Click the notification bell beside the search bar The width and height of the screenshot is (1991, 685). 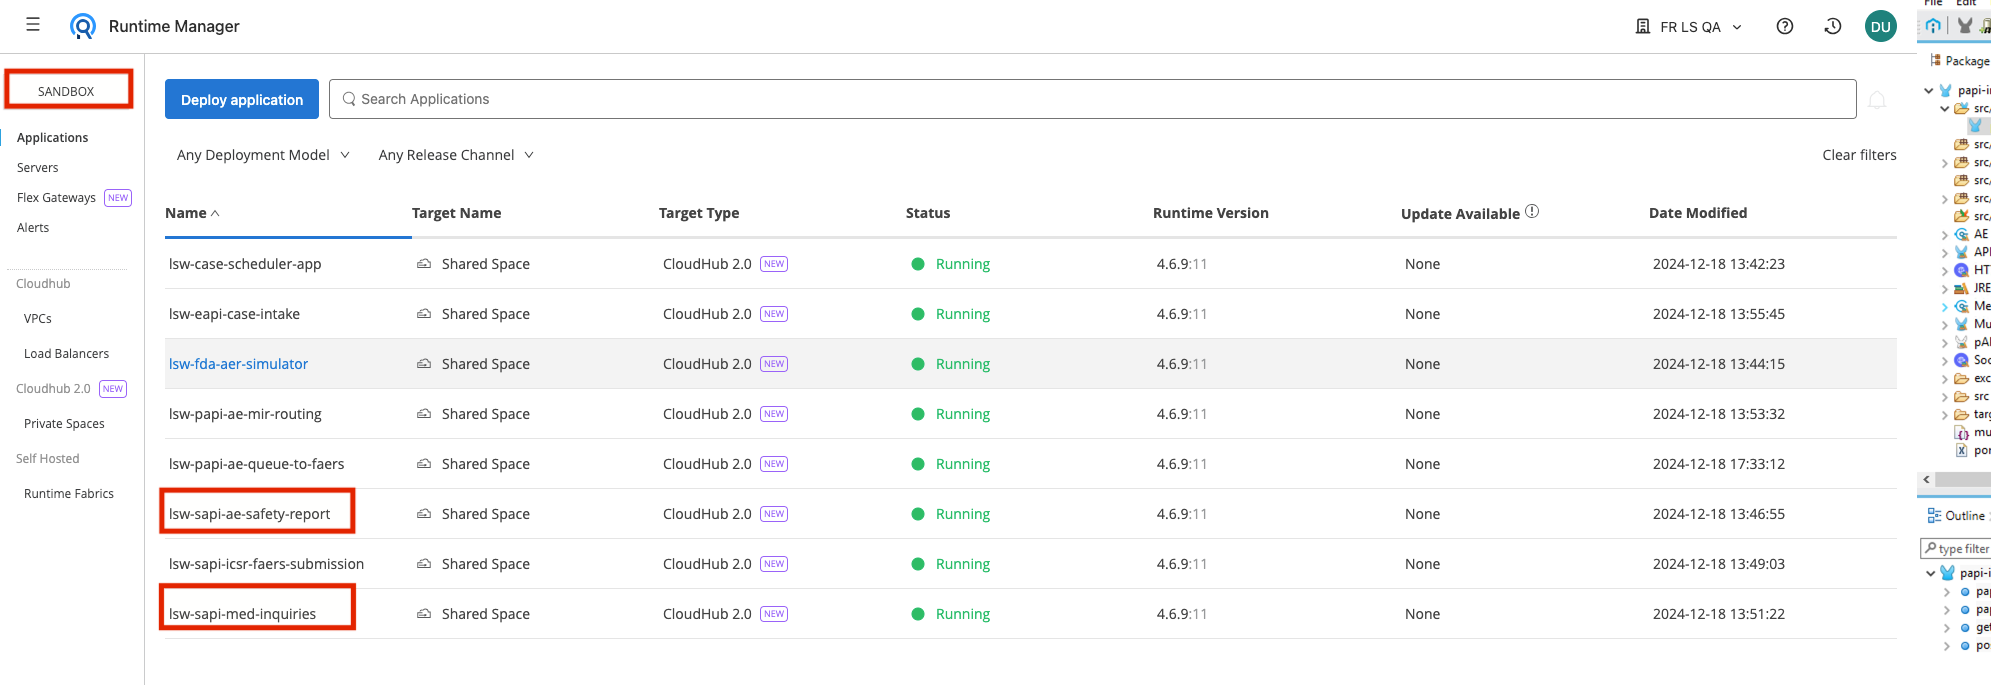(x=1877, y=99)
